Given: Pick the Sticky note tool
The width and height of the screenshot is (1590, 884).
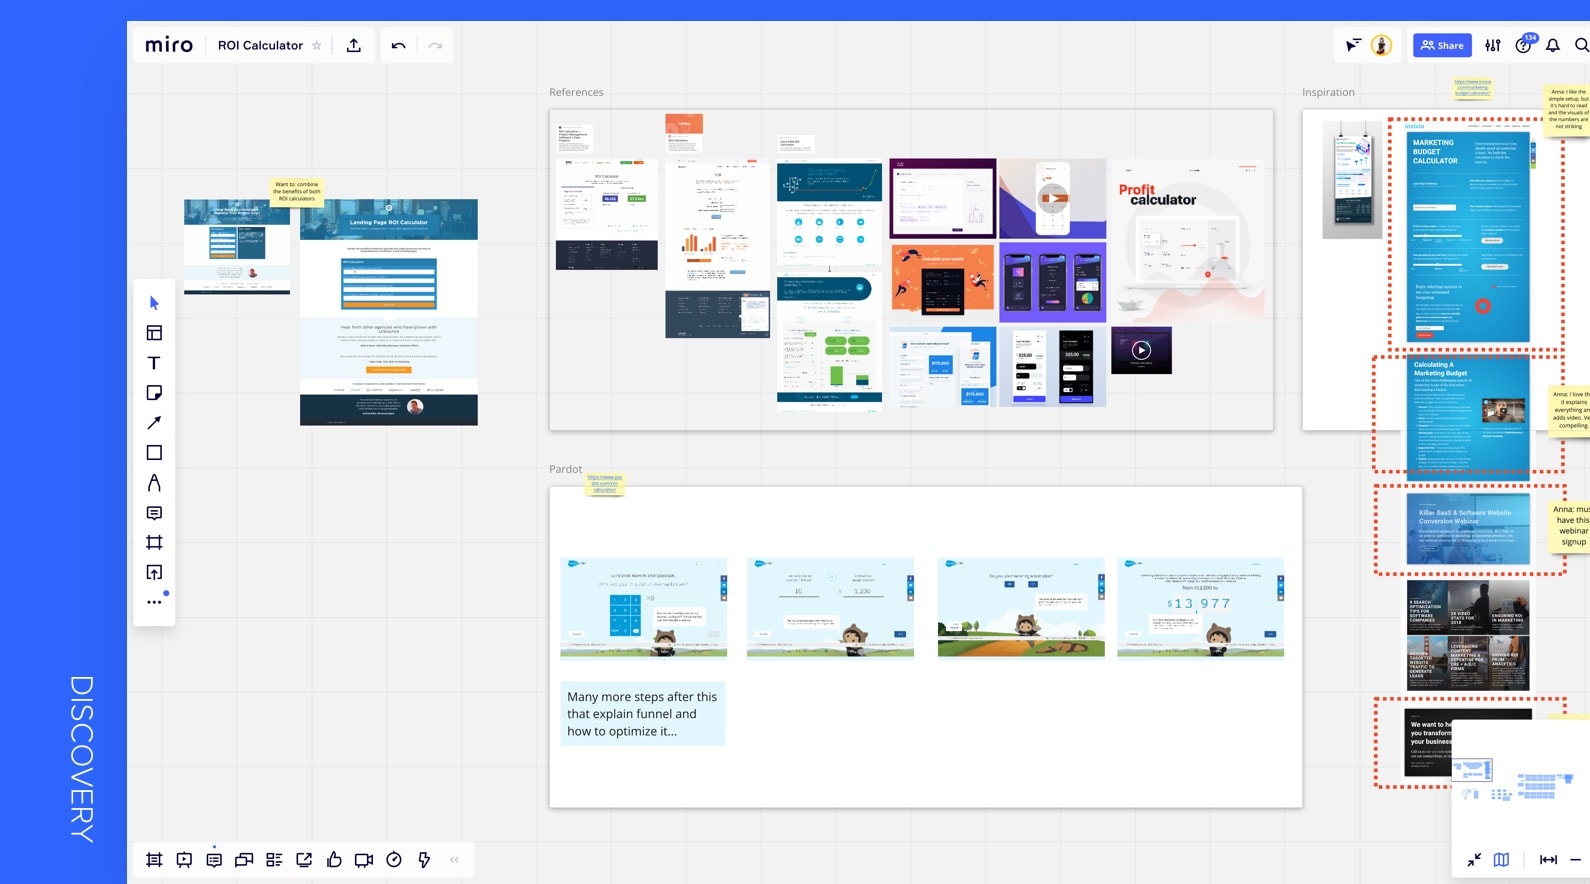Looking at the screenshot, I should [154, 393].
